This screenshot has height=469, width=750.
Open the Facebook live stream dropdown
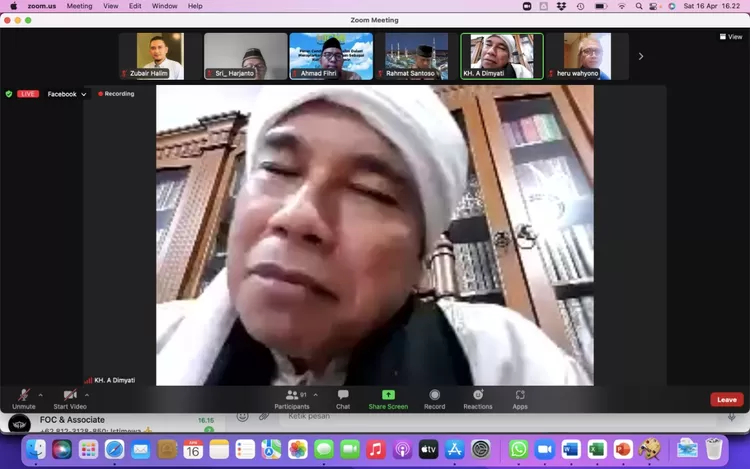click(67, 94)
